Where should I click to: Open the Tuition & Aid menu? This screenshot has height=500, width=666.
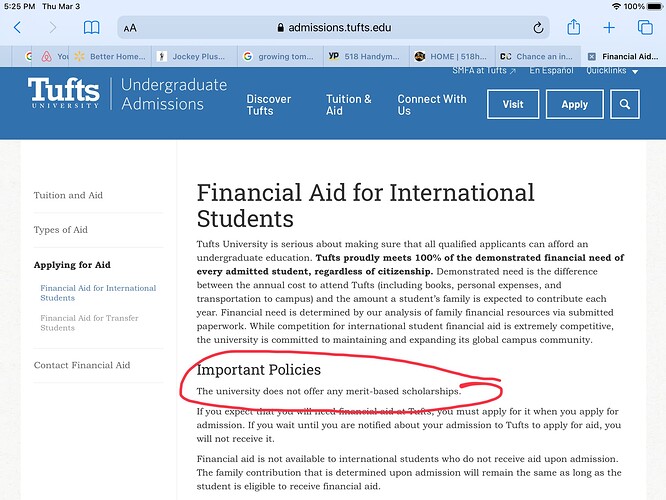click(x=349, y=105)
